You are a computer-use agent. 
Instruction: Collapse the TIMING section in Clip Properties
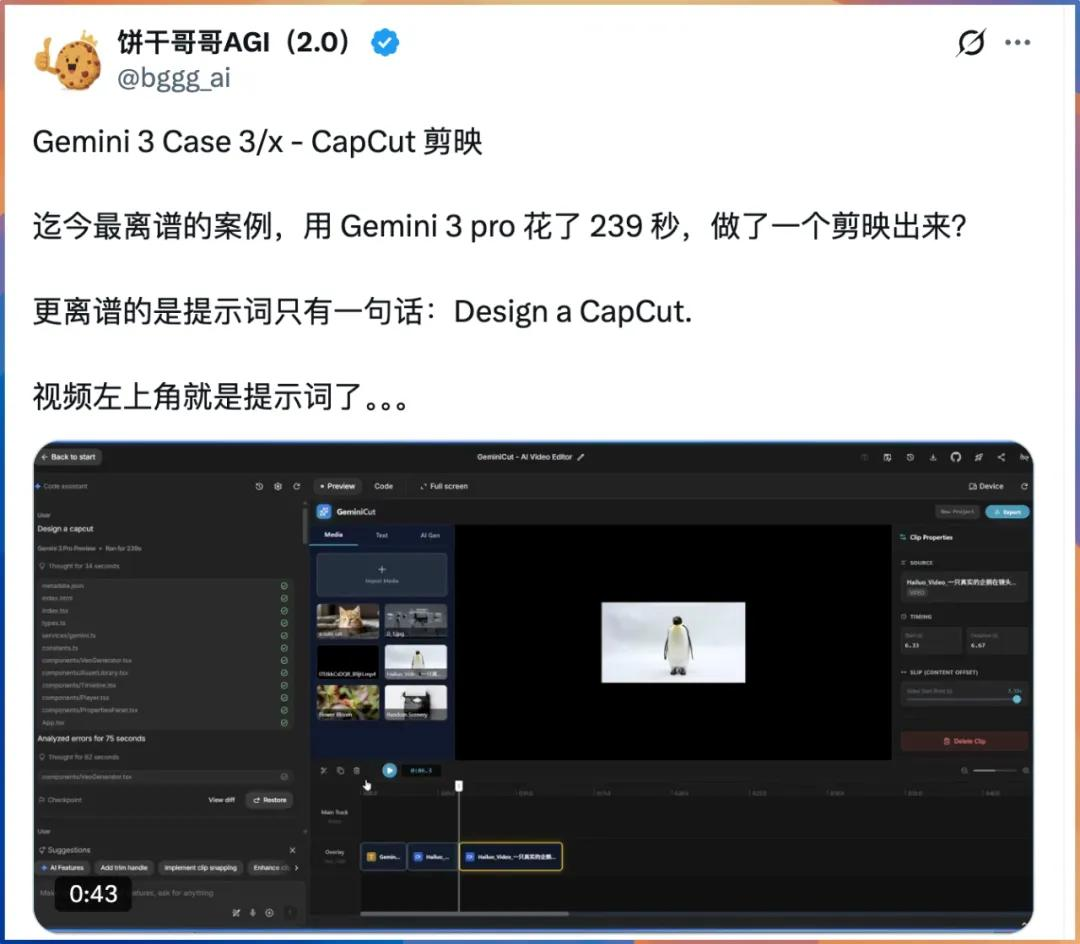point(920,616)
